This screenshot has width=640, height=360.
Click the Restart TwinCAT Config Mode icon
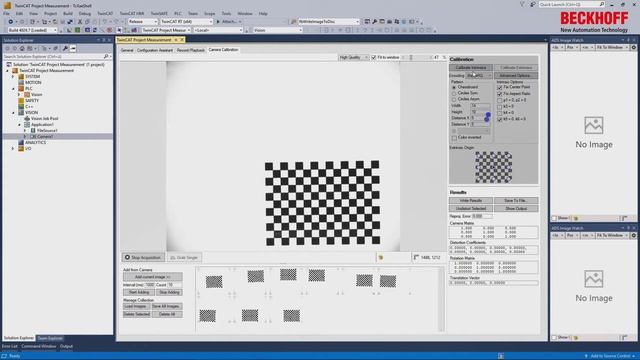87,30
